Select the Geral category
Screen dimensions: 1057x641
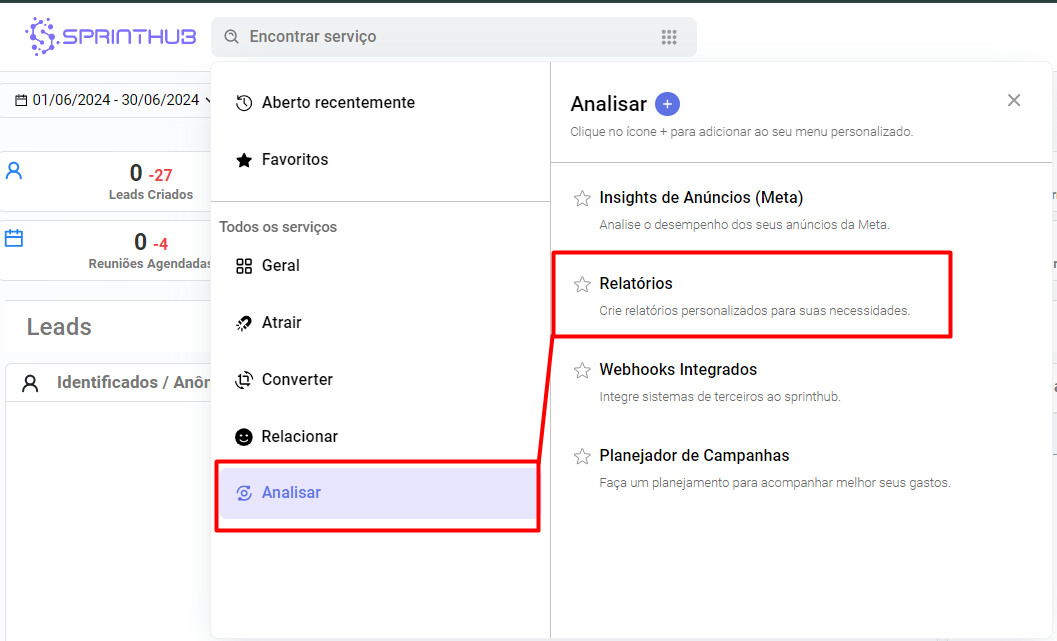(x=280, y=265)
